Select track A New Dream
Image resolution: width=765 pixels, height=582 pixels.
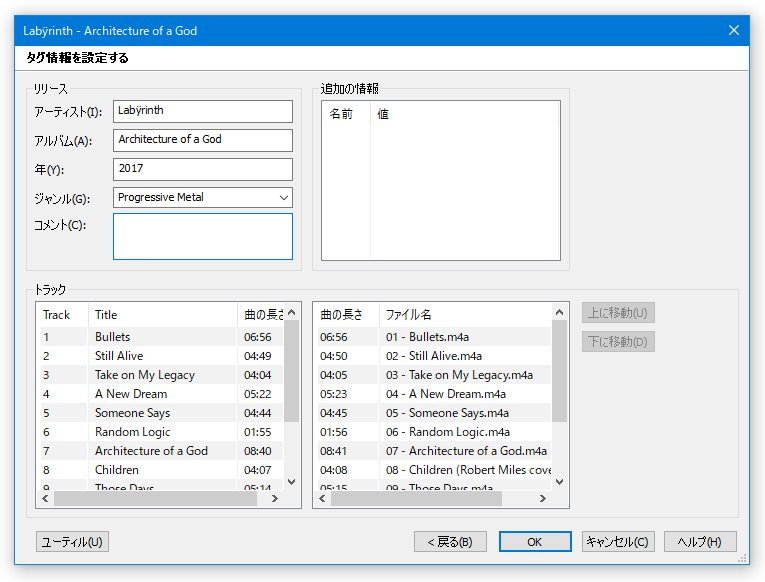tap(161, 394)
